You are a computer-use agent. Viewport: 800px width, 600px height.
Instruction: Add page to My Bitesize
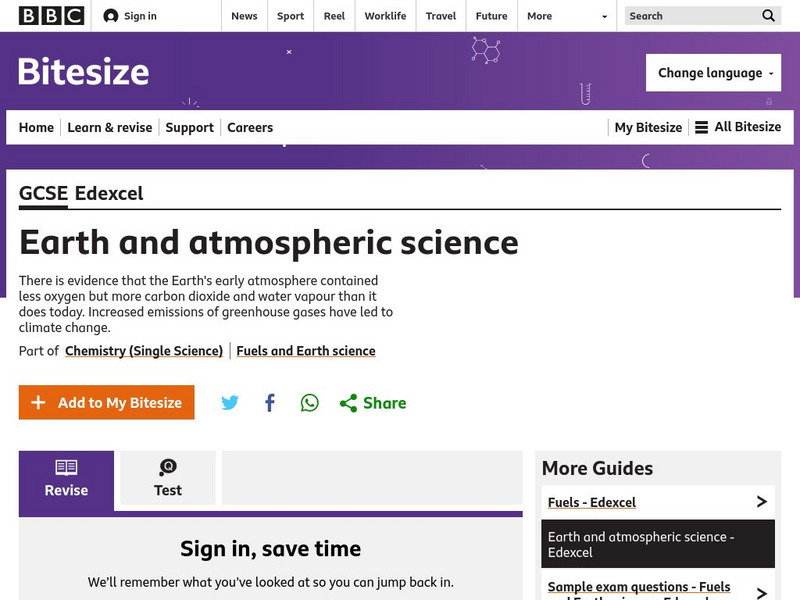(106, 403)
